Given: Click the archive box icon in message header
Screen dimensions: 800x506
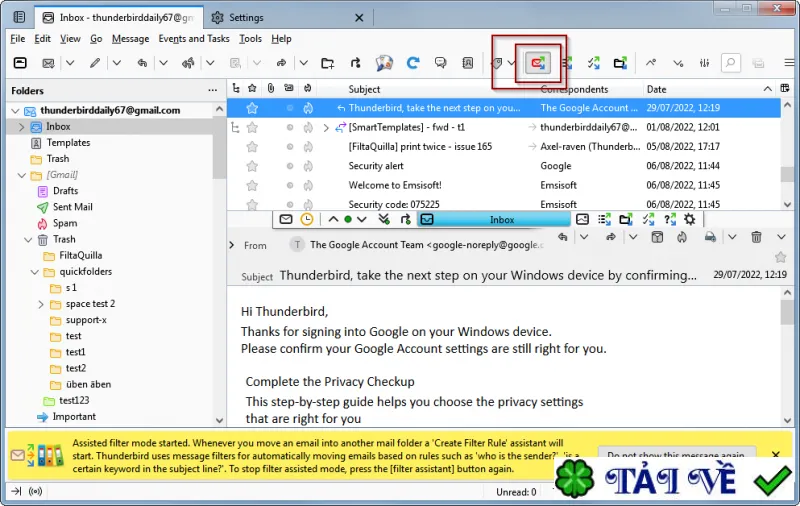Looking at the screenshot, I should coord(657,237).
